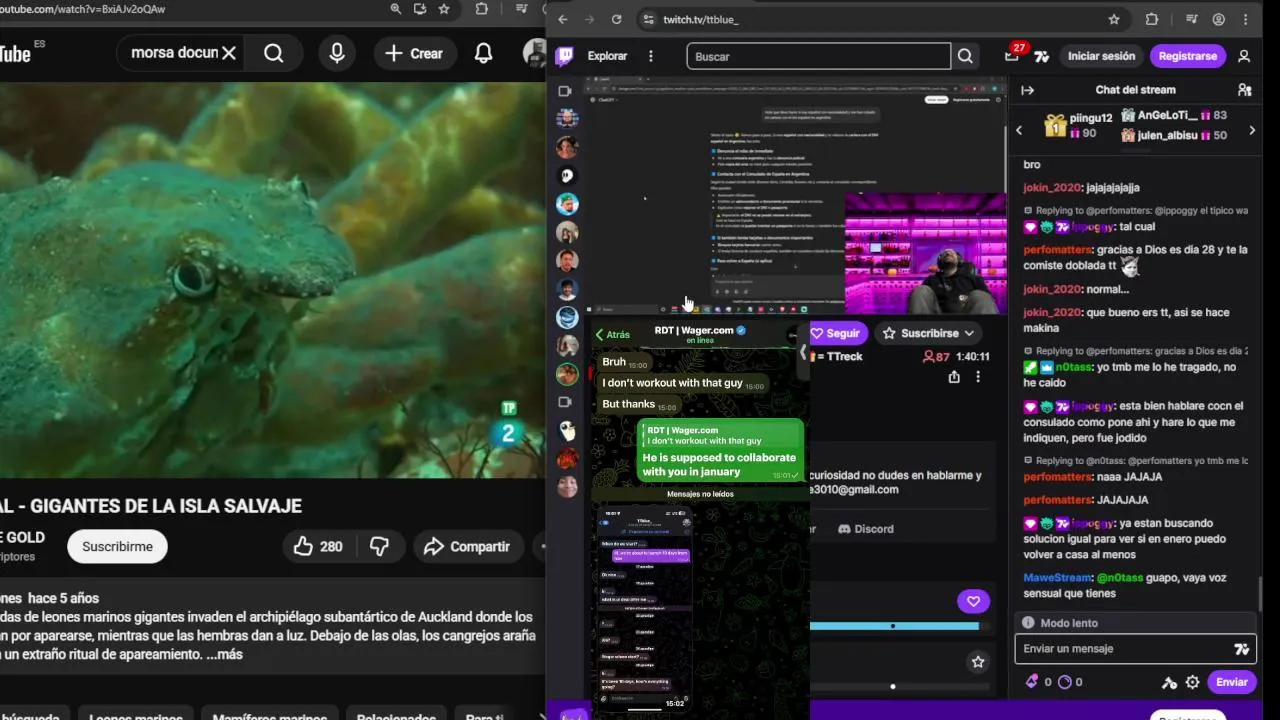
Task: Click gifter piingu12 in chat leaderboard
Action: tap(1091, 118)
